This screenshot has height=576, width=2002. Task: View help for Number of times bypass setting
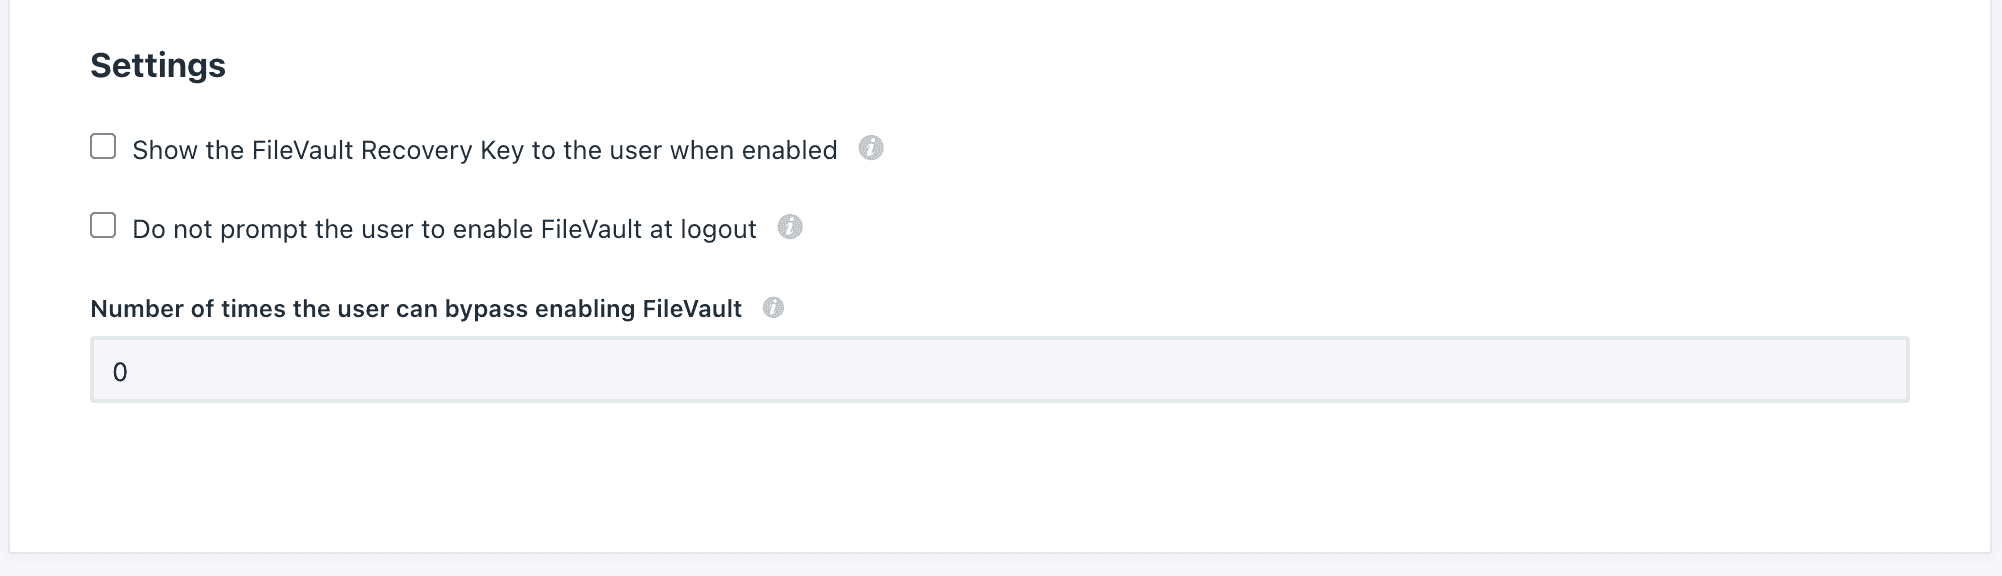point(773,308)
